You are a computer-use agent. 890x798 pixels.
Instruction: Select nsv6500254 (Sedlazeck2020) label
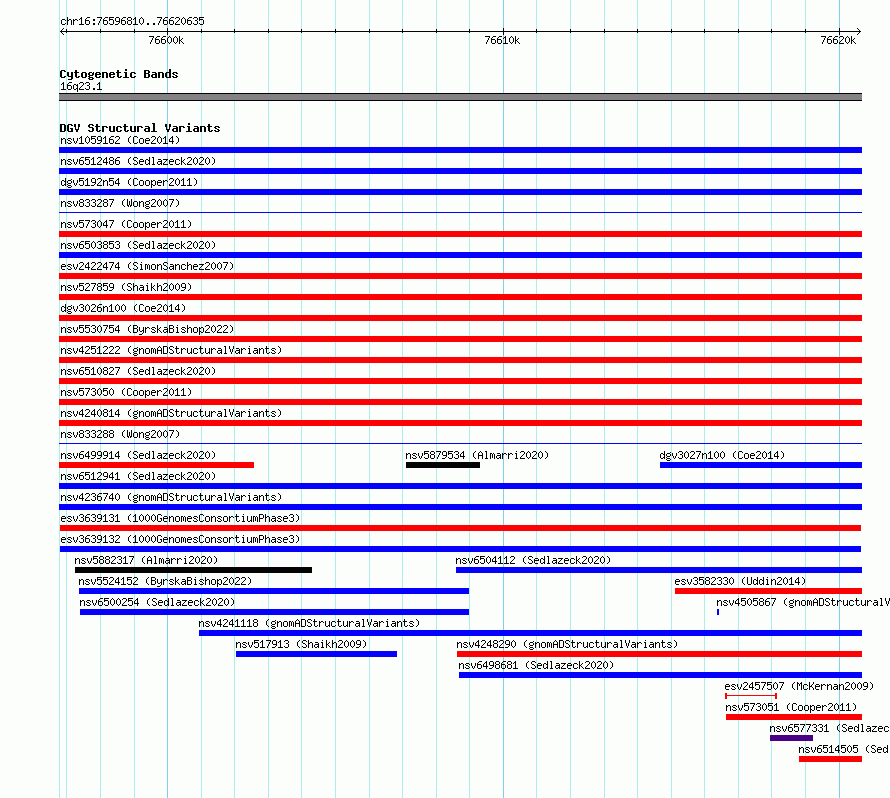[157, 602]
